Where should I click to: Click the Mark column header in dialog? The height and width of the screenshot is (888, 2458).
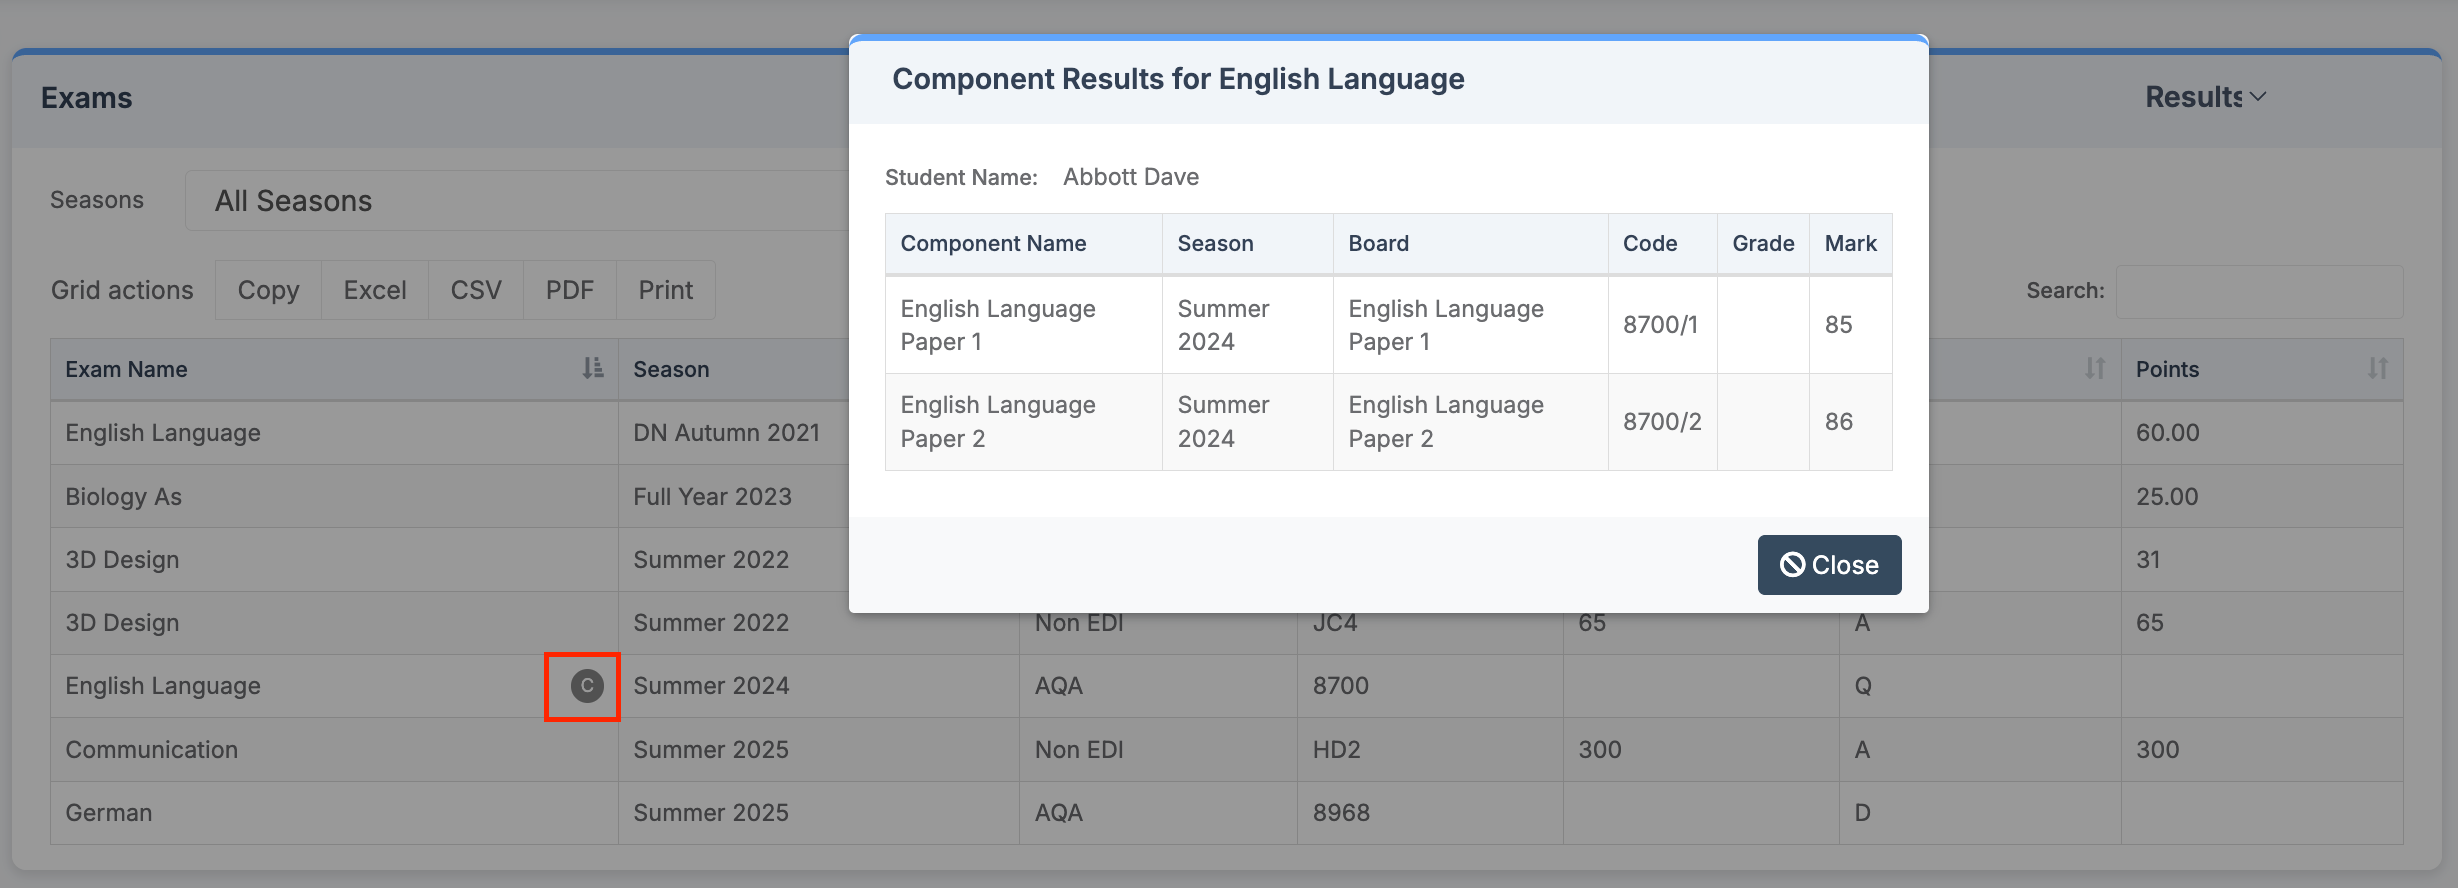tap(1850, 244)
